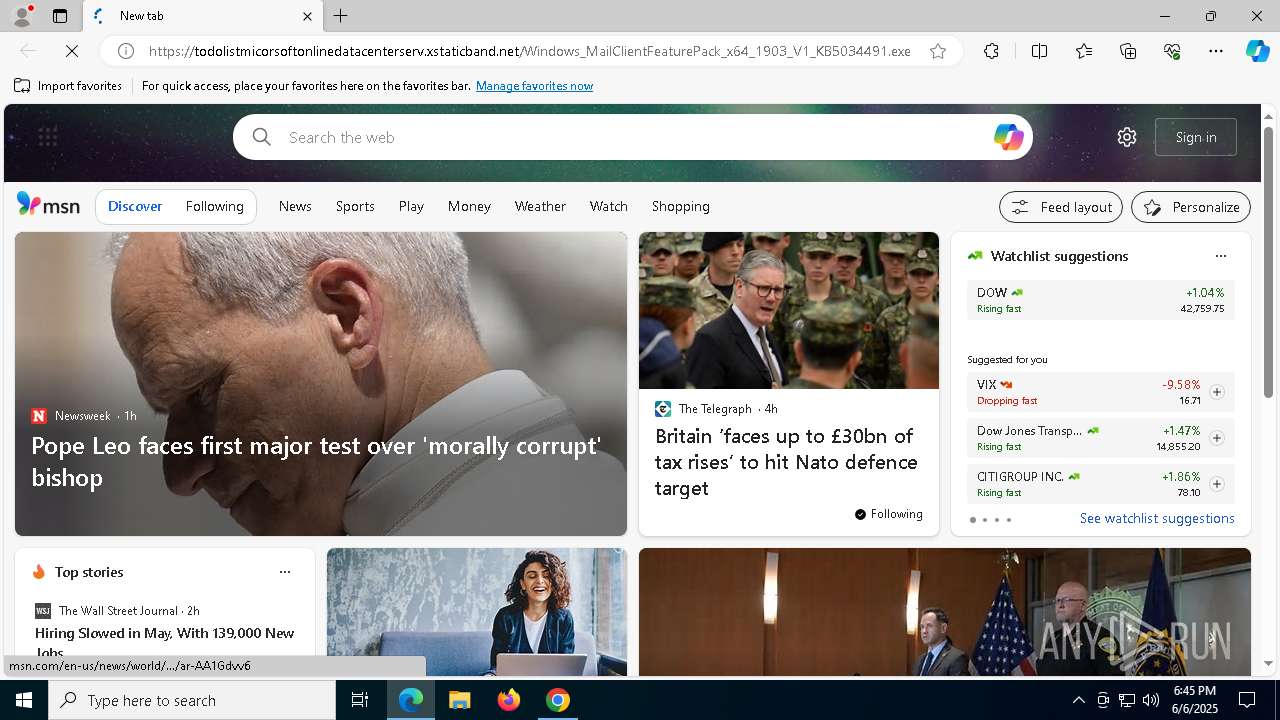
Task: Open Sports section
Action: click(355, 206)
